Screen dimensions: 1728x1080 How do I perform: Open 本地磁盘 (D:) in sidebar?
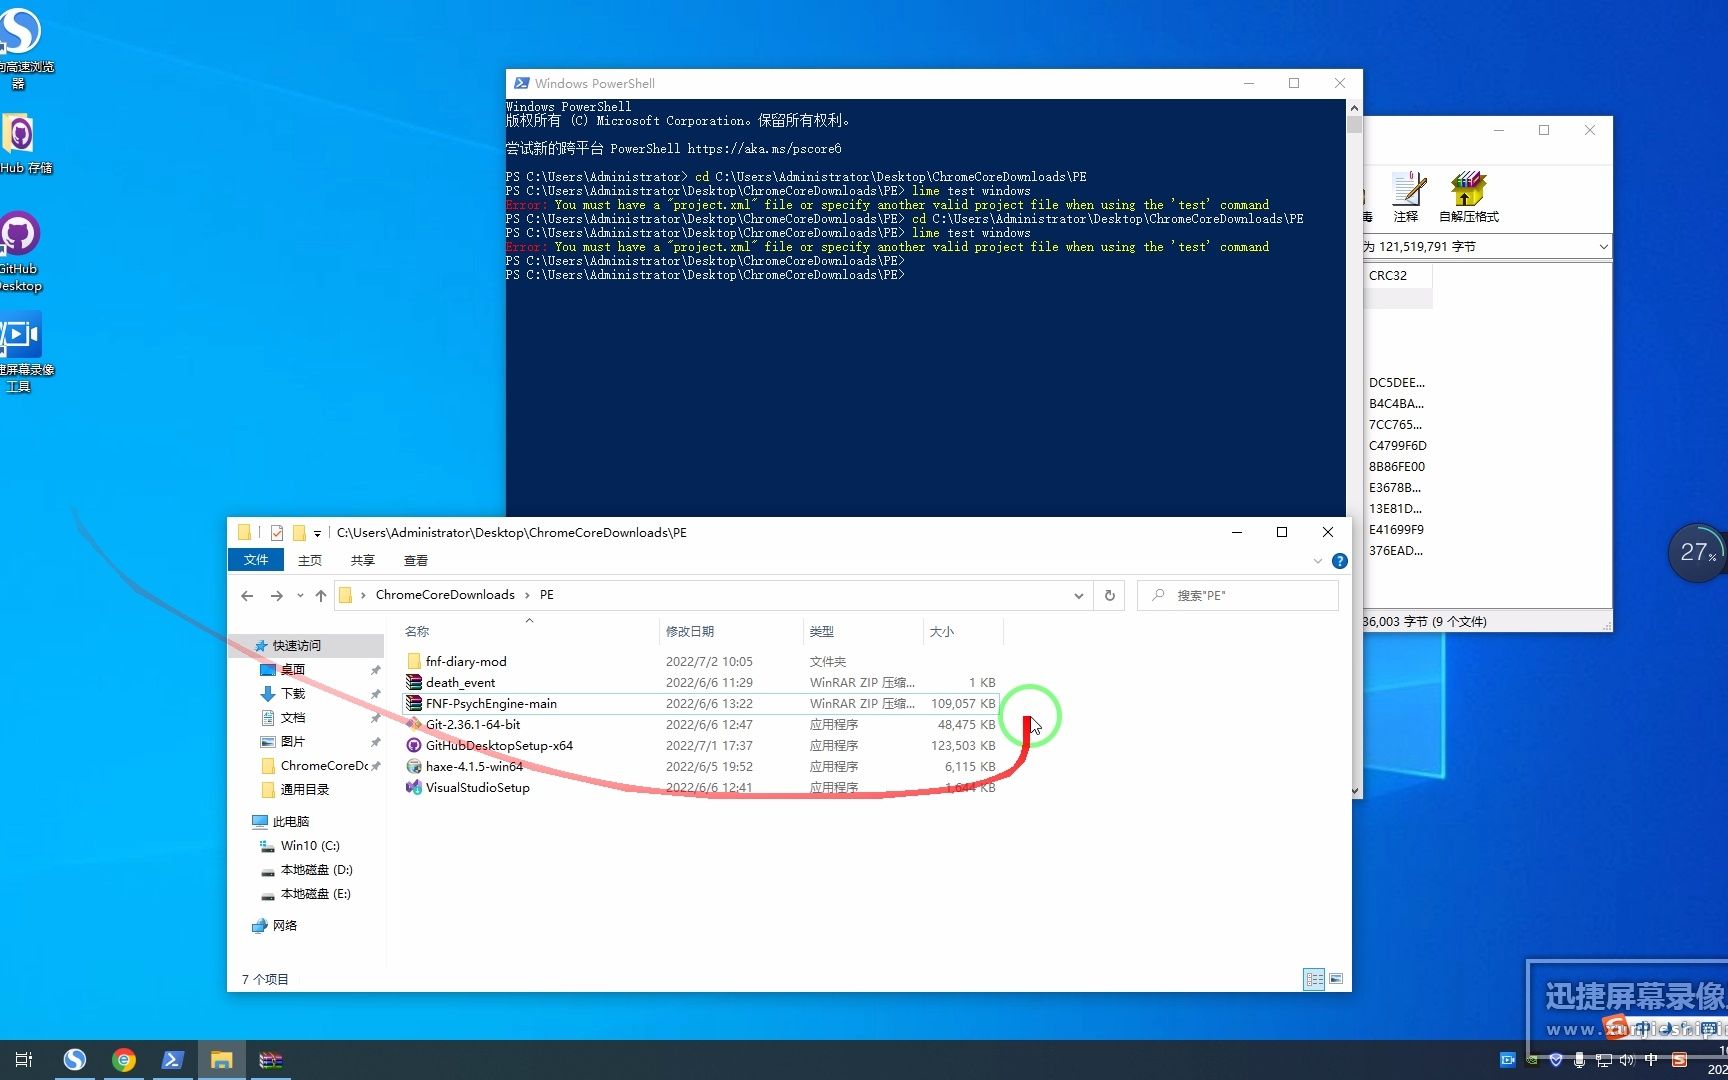pos(316,870)
